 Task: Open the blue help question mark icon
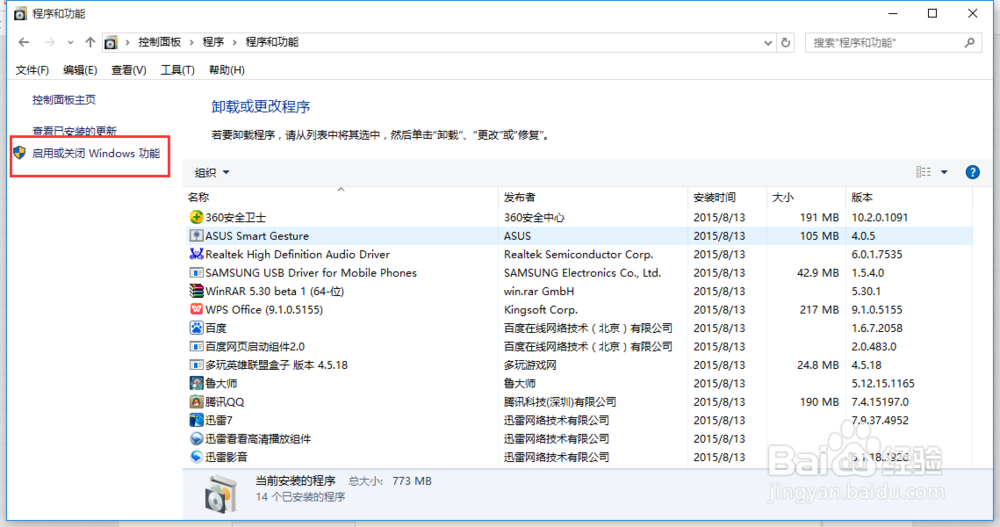coord(973,172)
